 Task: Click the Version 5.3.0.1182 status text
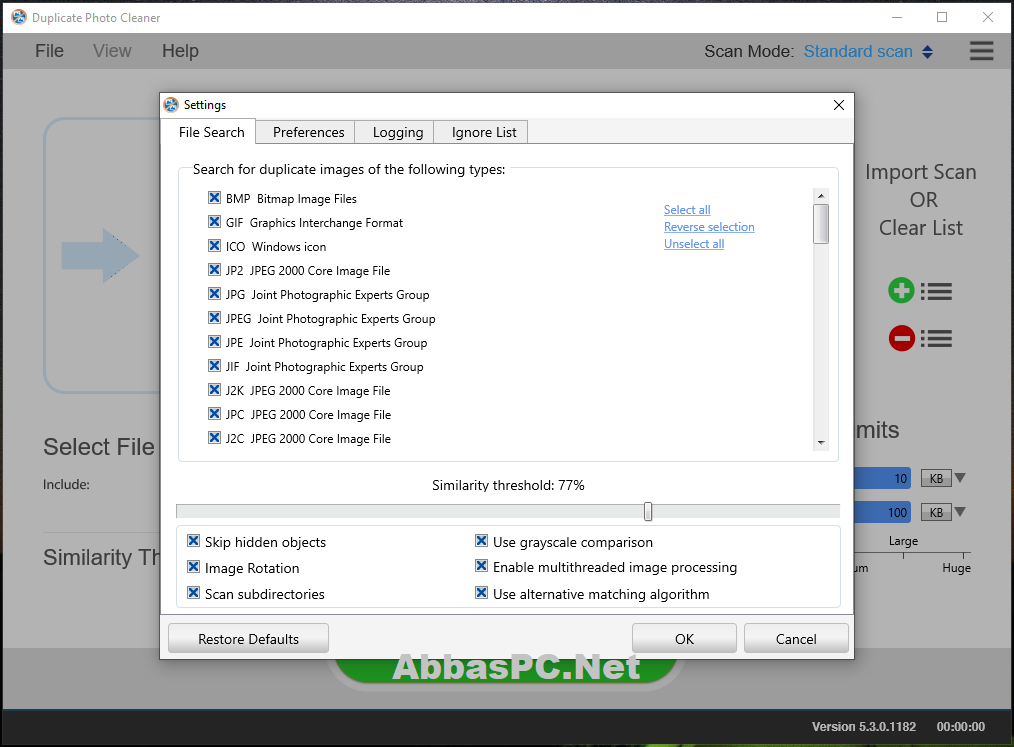pyautogui.click(x=863, y=726)
